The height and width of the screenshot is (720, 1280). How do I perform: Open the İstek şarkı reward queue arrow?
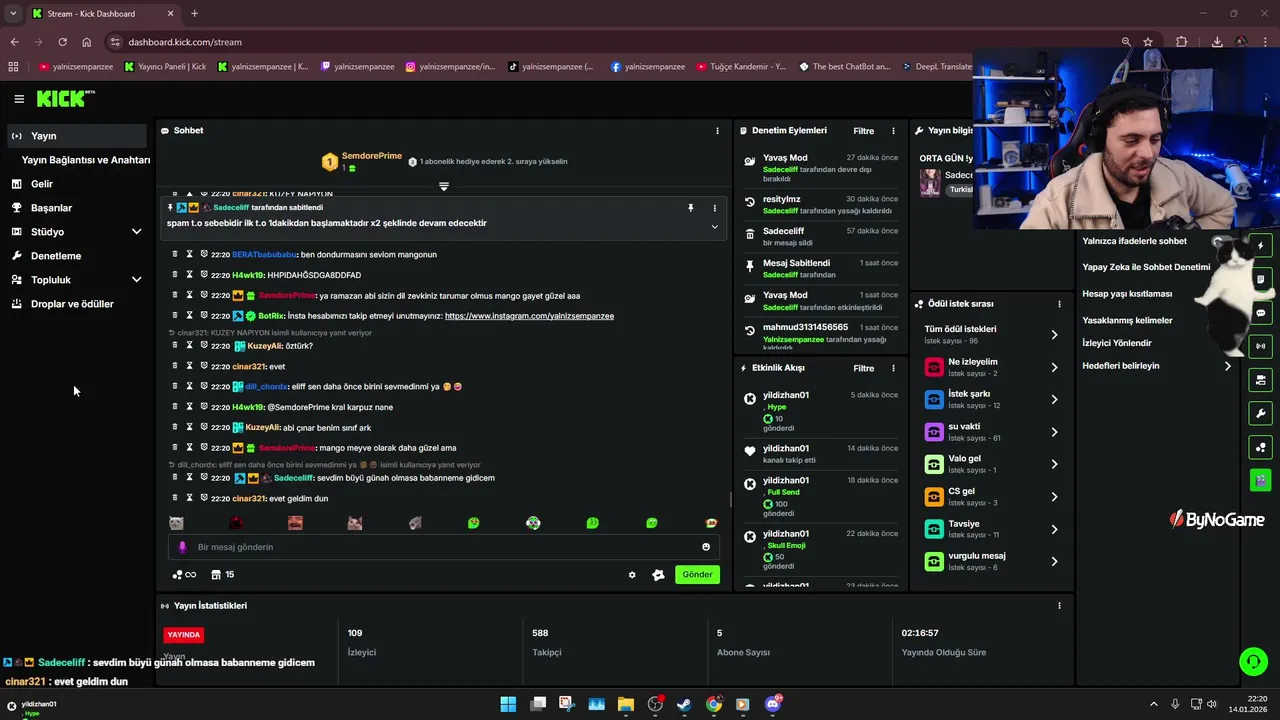click(1054, 400)
